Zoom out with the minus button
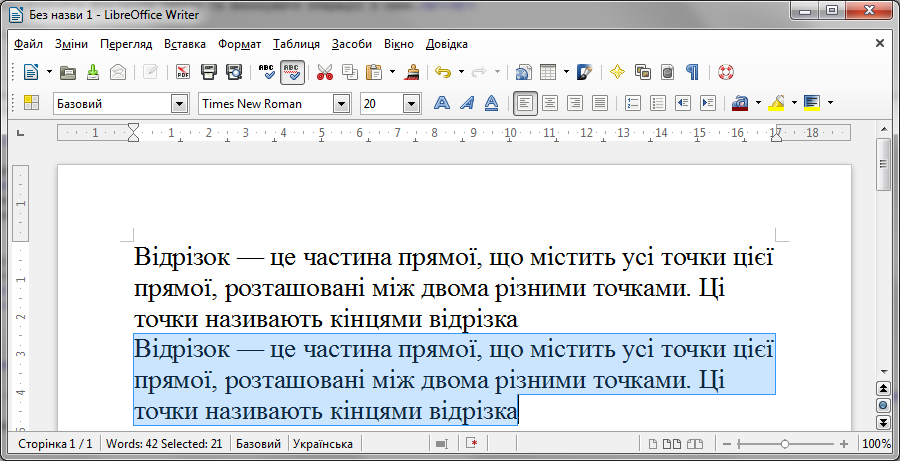Image resolution: width=900 pixels, height=461 pixels. point(727,444)
